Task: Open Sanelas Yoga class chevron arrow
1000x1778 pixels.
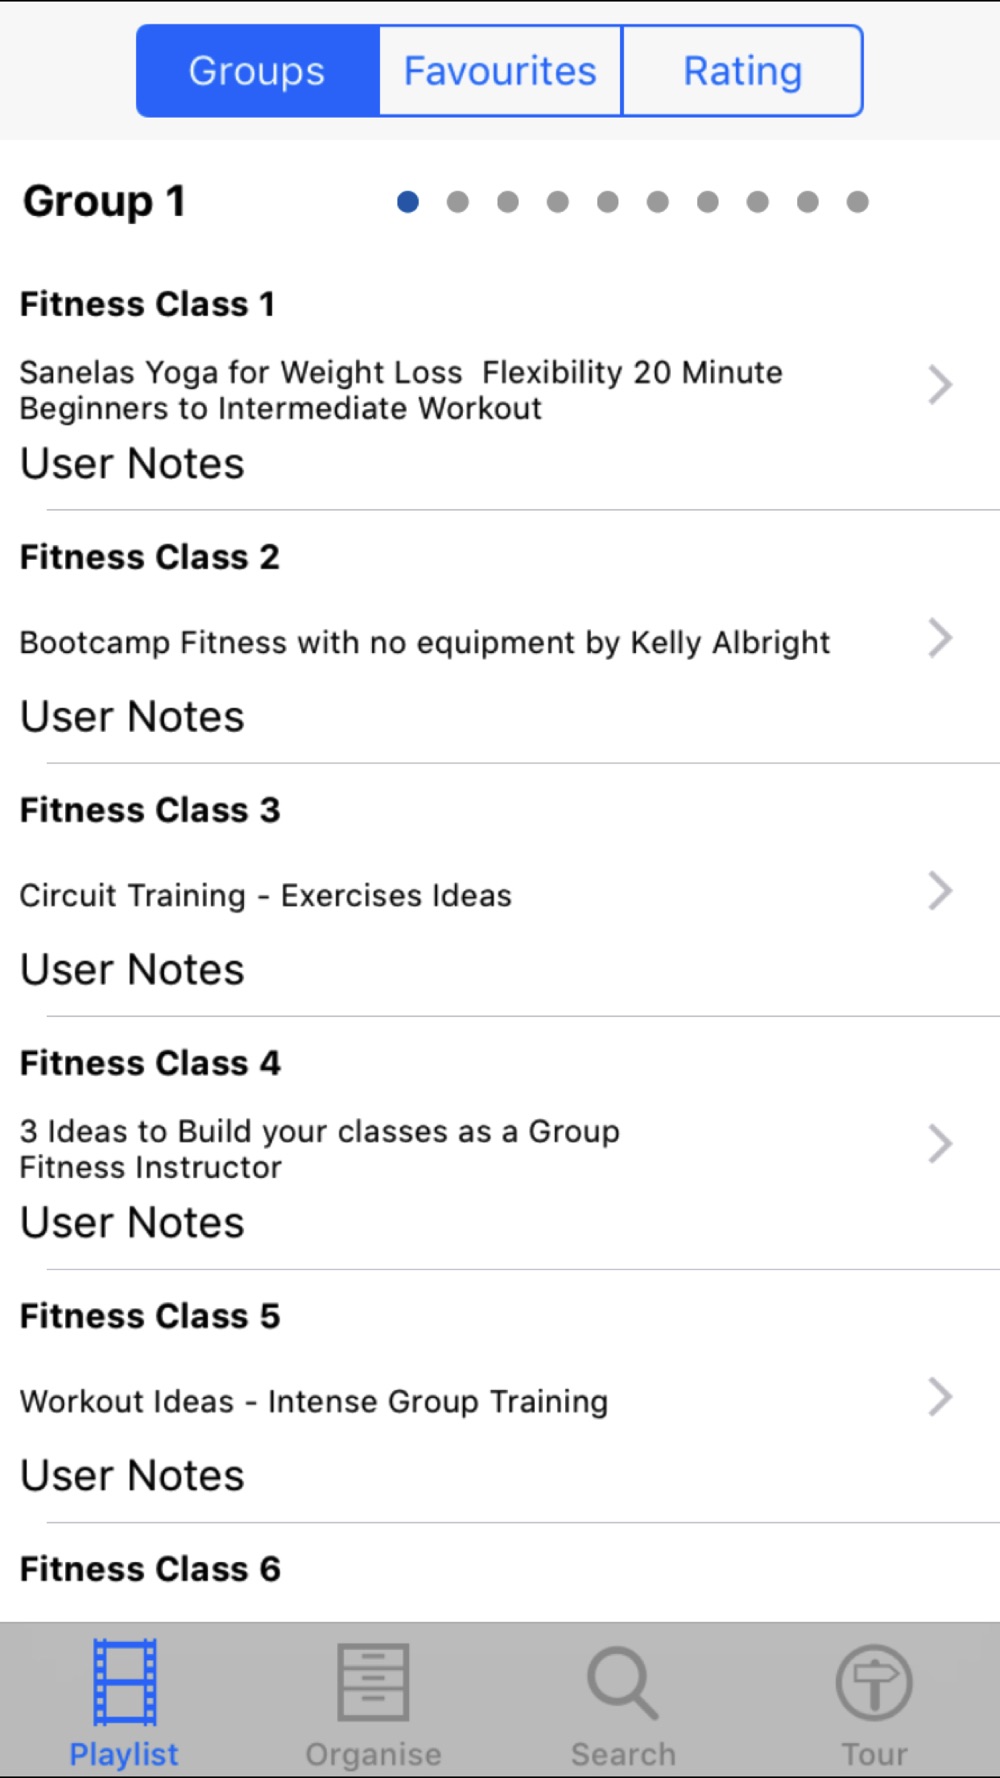Action: pyautogui.click(x=940, y=385)
